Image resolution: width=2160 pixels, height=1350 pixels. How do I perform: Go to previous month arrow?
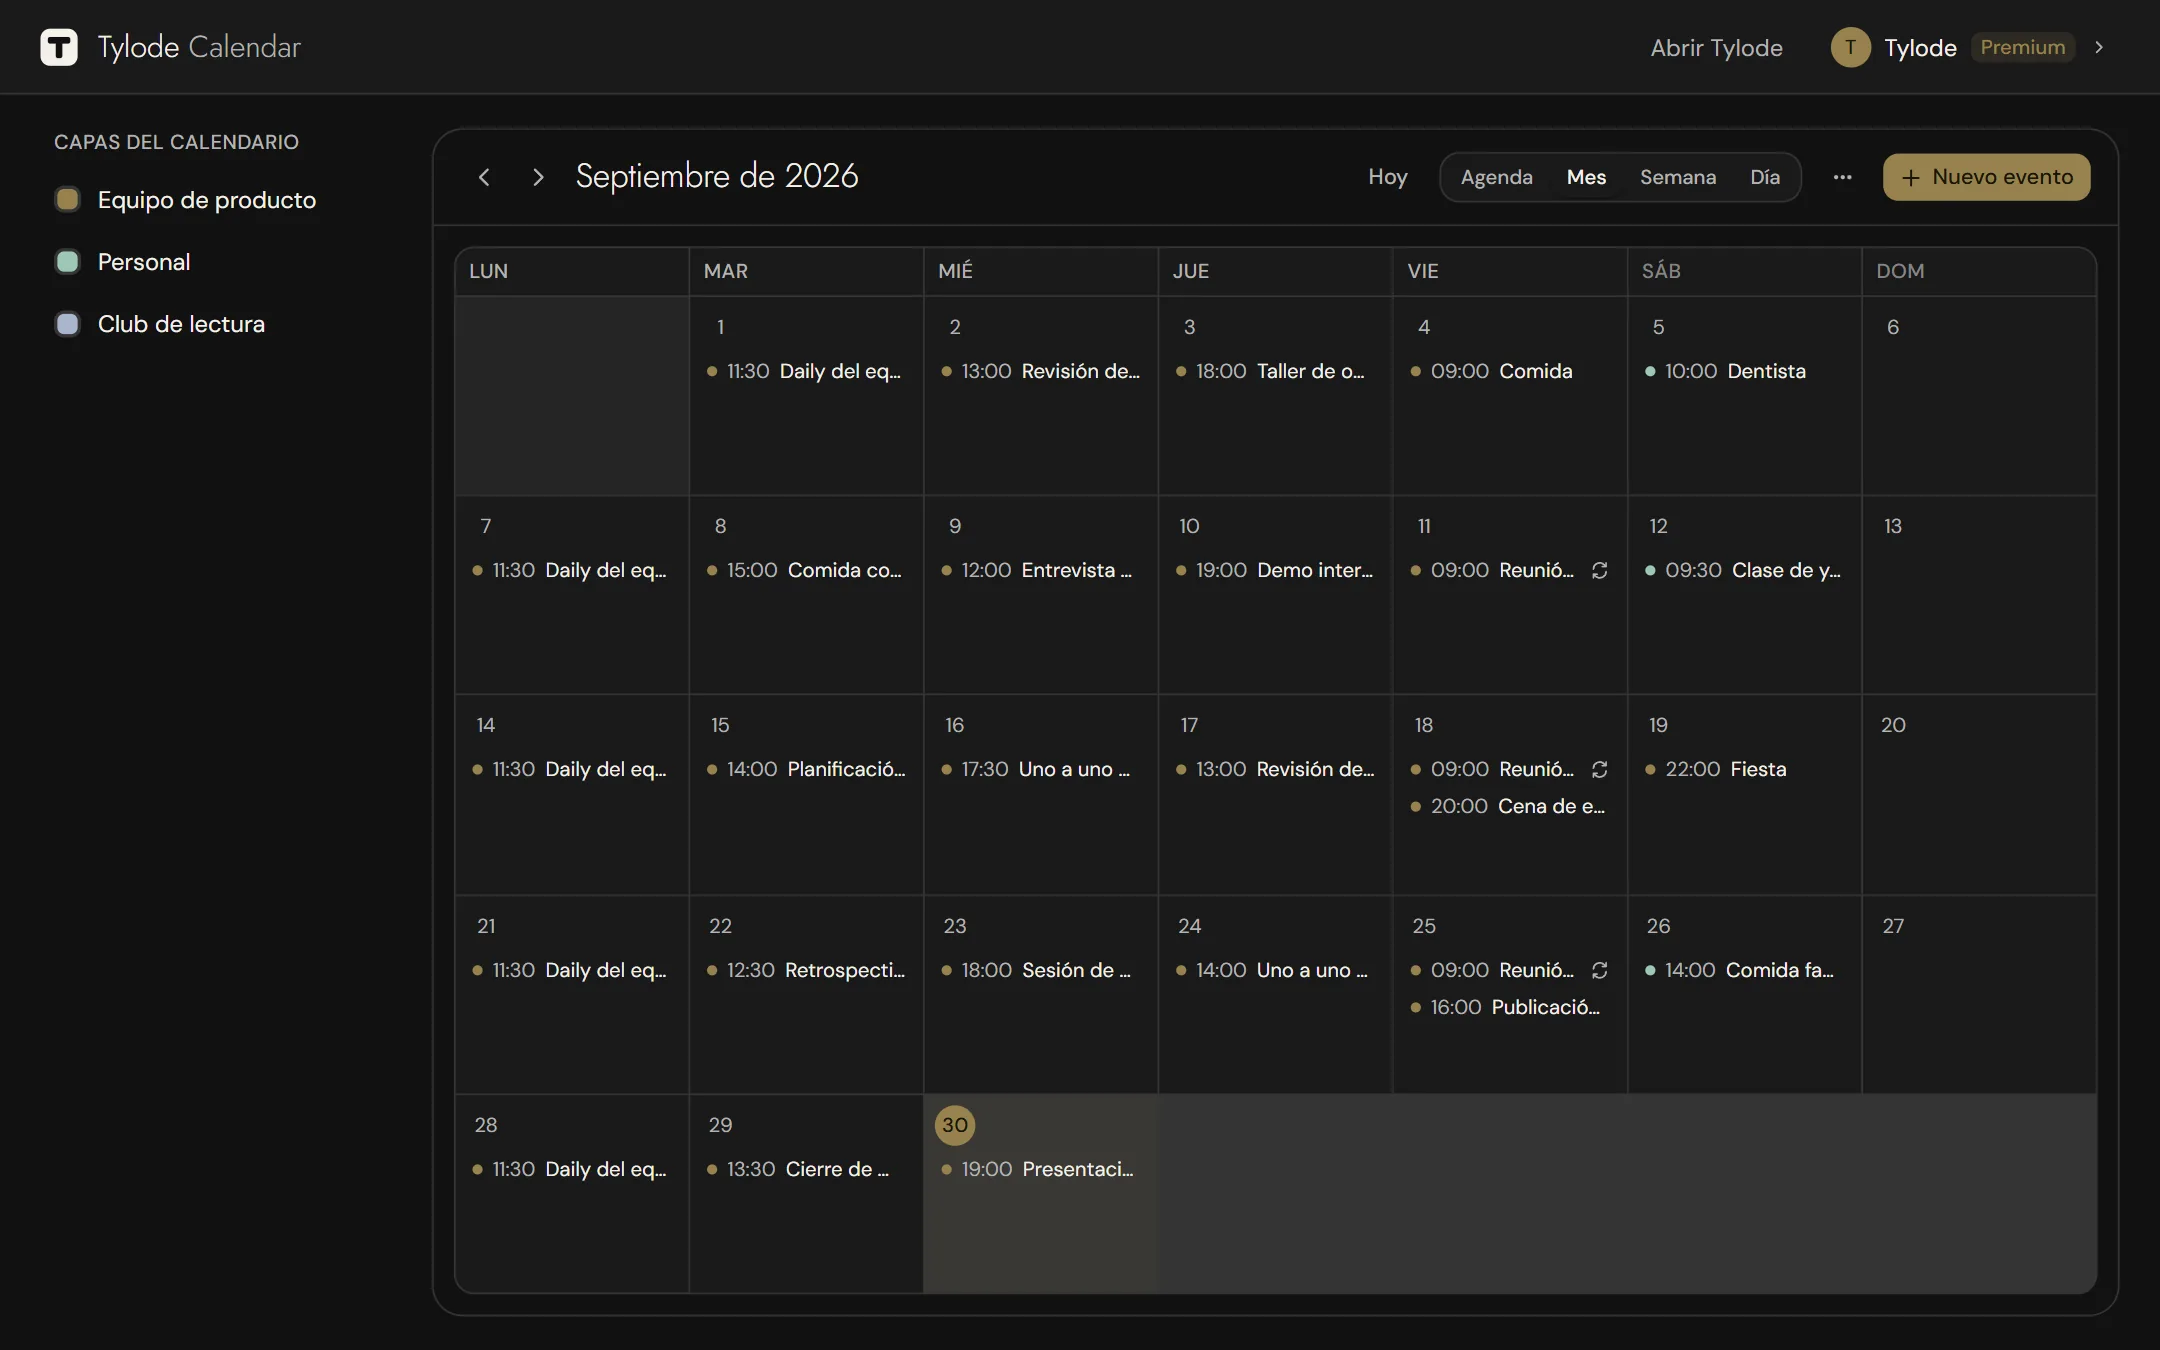click(x=485, y=177)
